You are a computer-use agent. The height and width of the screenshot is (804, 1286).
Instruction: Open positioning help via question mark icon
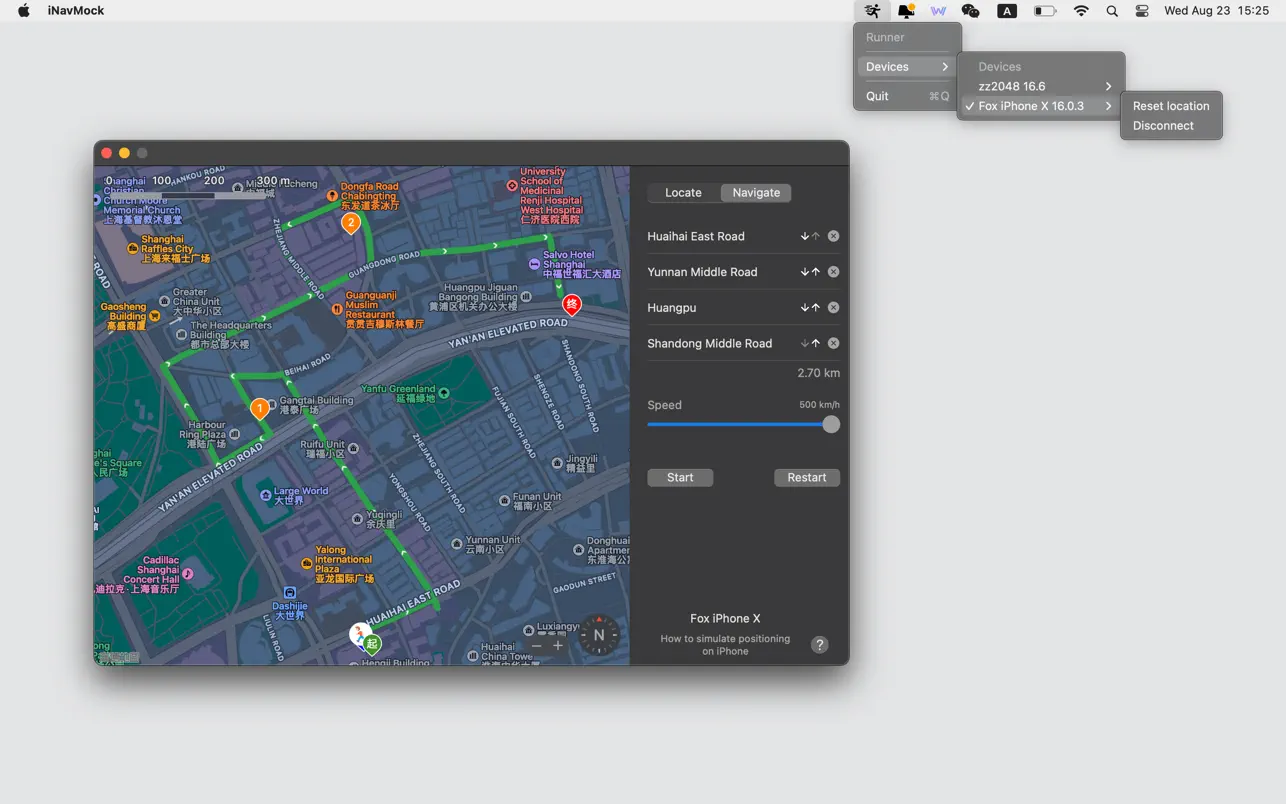pyautogui.click(x=819, y=645)
